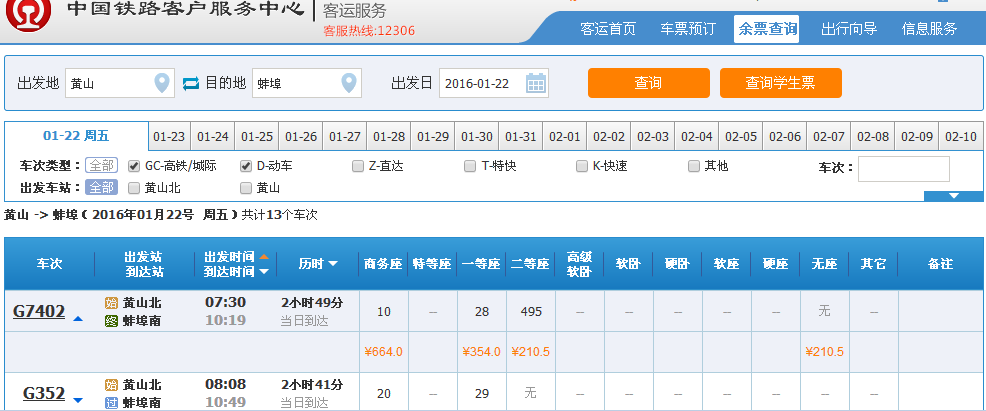Expand G352 price details arrow
Screen dimensions: 986x411
point(78,400)
